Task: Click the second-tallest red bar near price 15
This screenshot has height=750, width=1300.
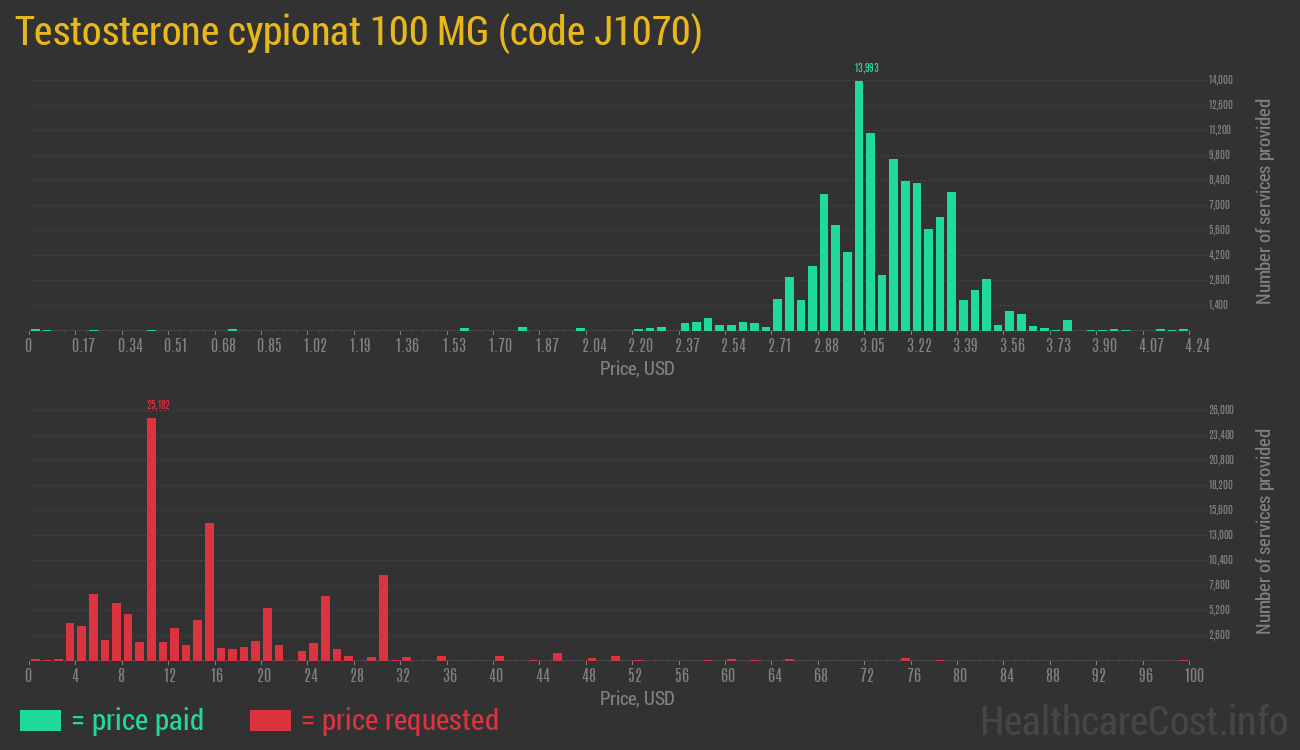Action: pyautogui.click(x=210, y=591)
